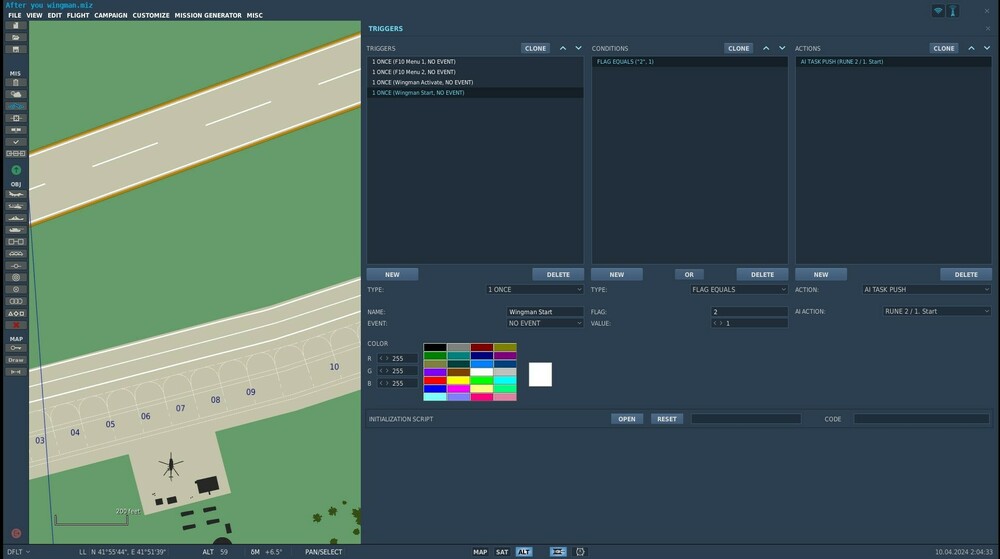
Task: Open mission with the folder icon
Action: [16, 37]
